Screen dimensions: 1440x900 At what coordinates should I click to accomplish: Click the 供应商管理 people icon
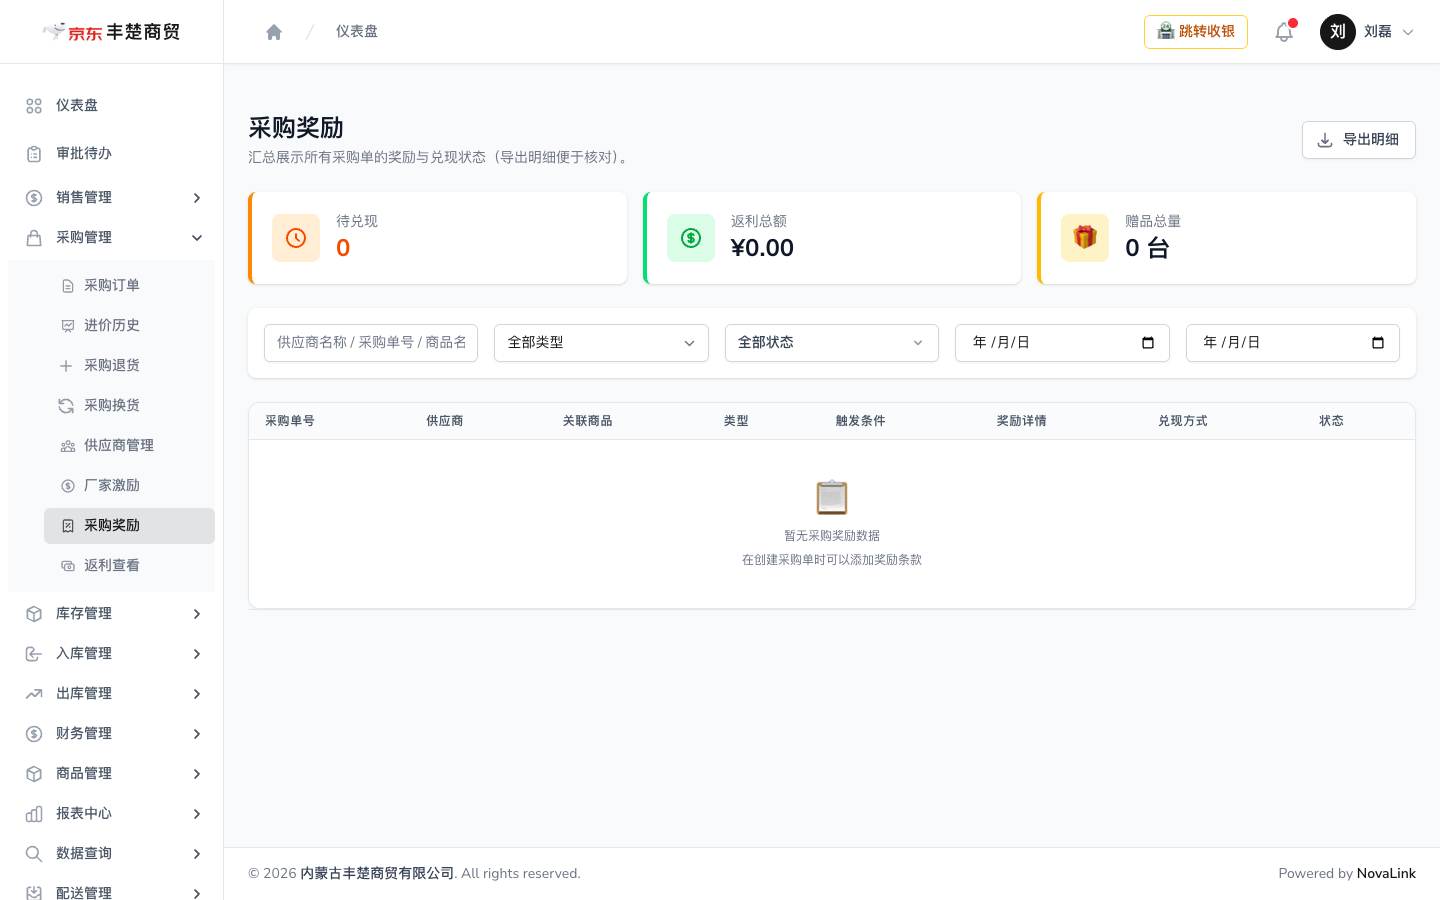pos(68,446)
